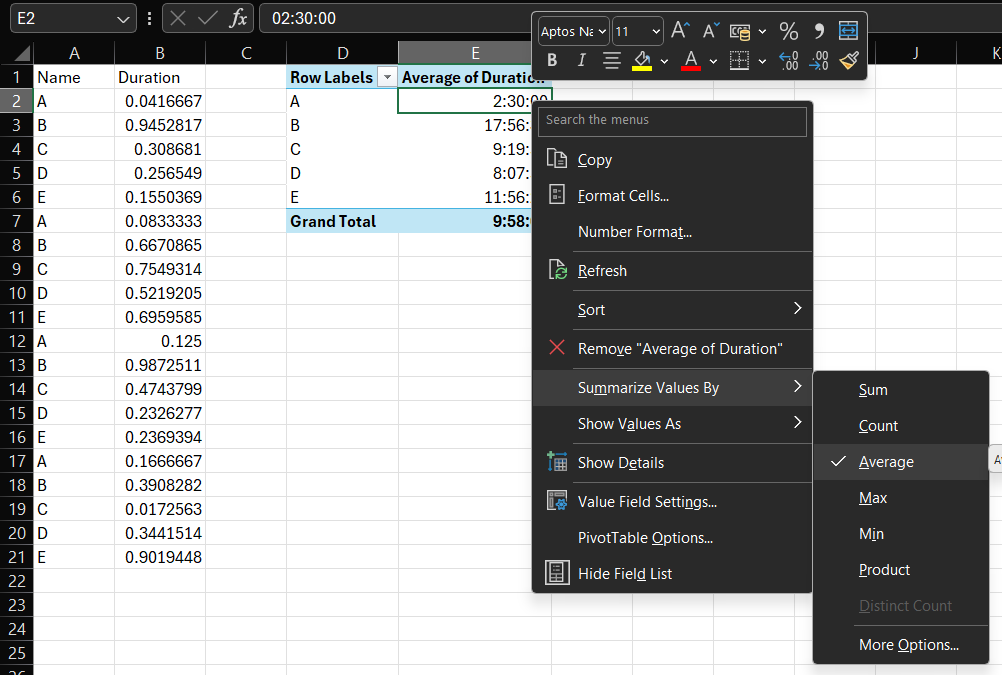
Task: Choose Copy from the context menu
Action: [x=672, y=160]
